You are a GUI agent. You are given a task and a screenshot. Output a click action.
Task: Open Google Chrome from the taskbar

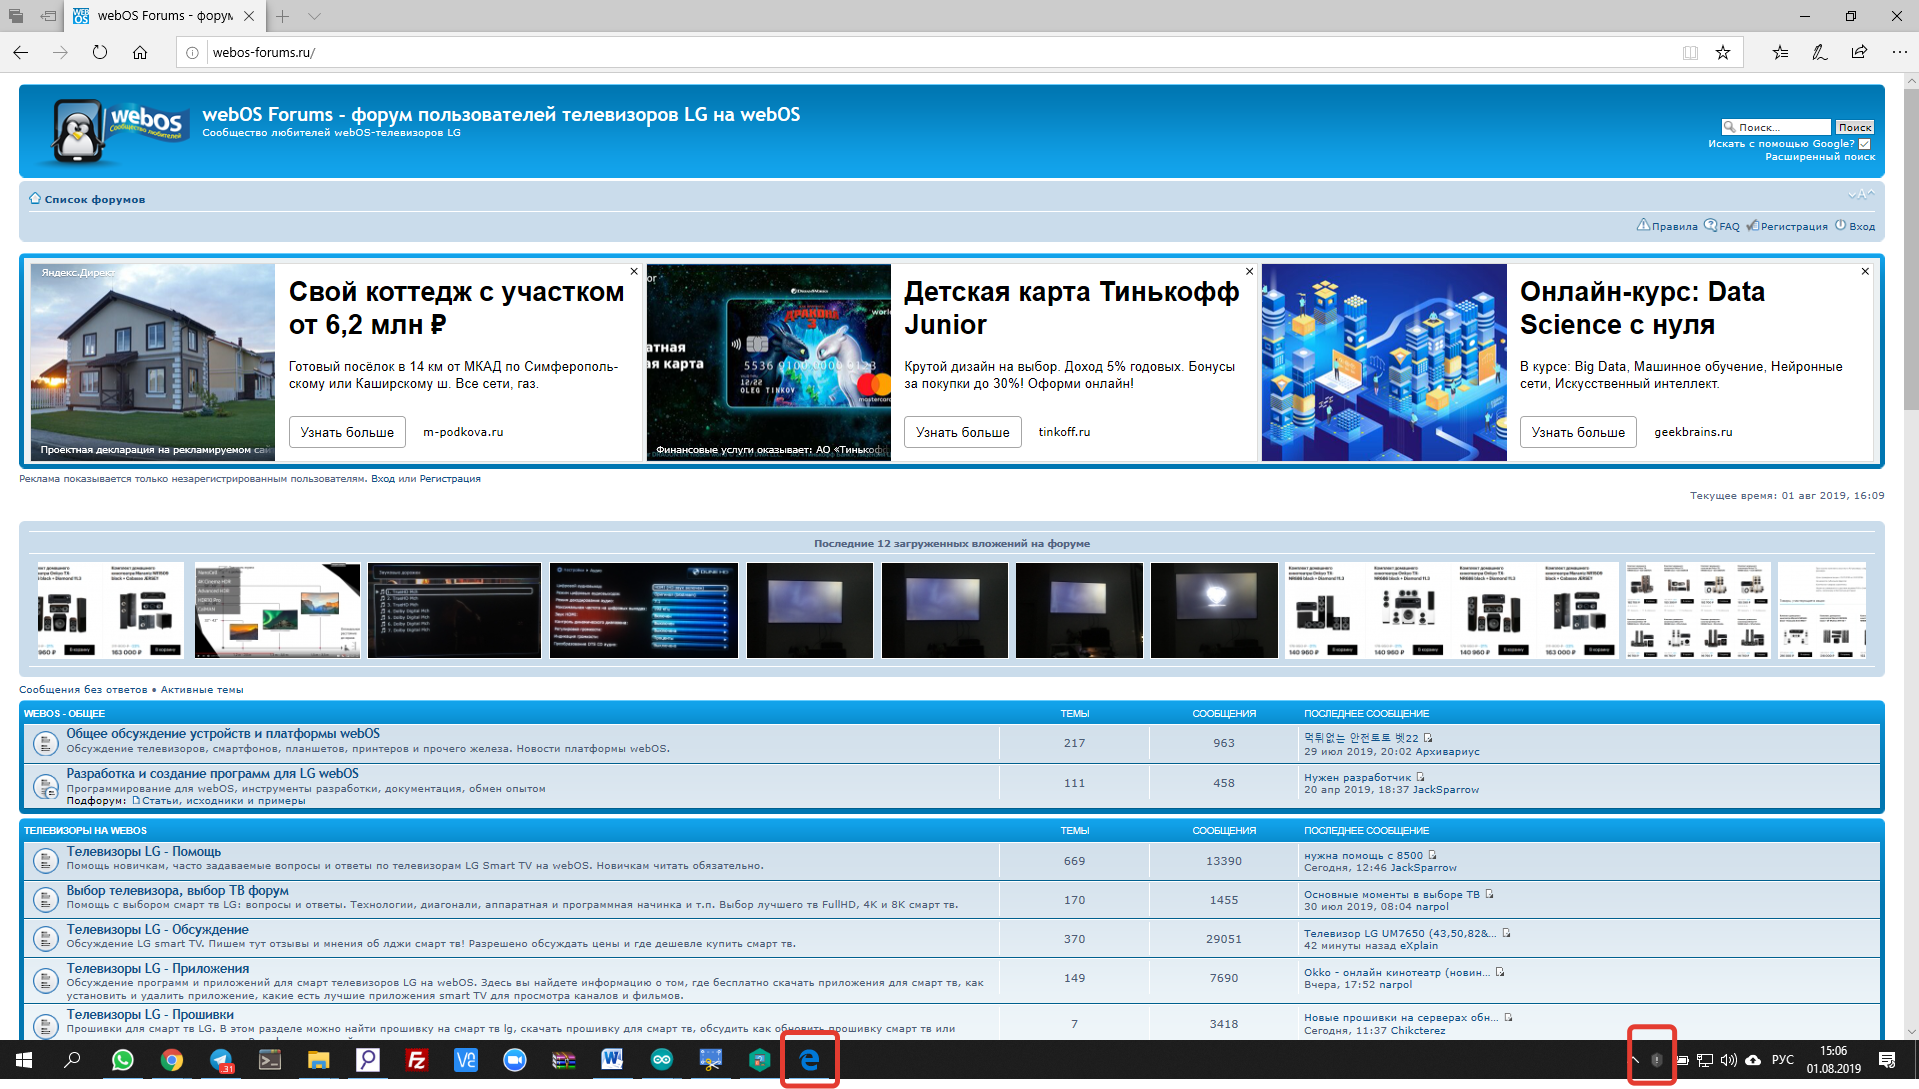click(x=172, y=1060)
